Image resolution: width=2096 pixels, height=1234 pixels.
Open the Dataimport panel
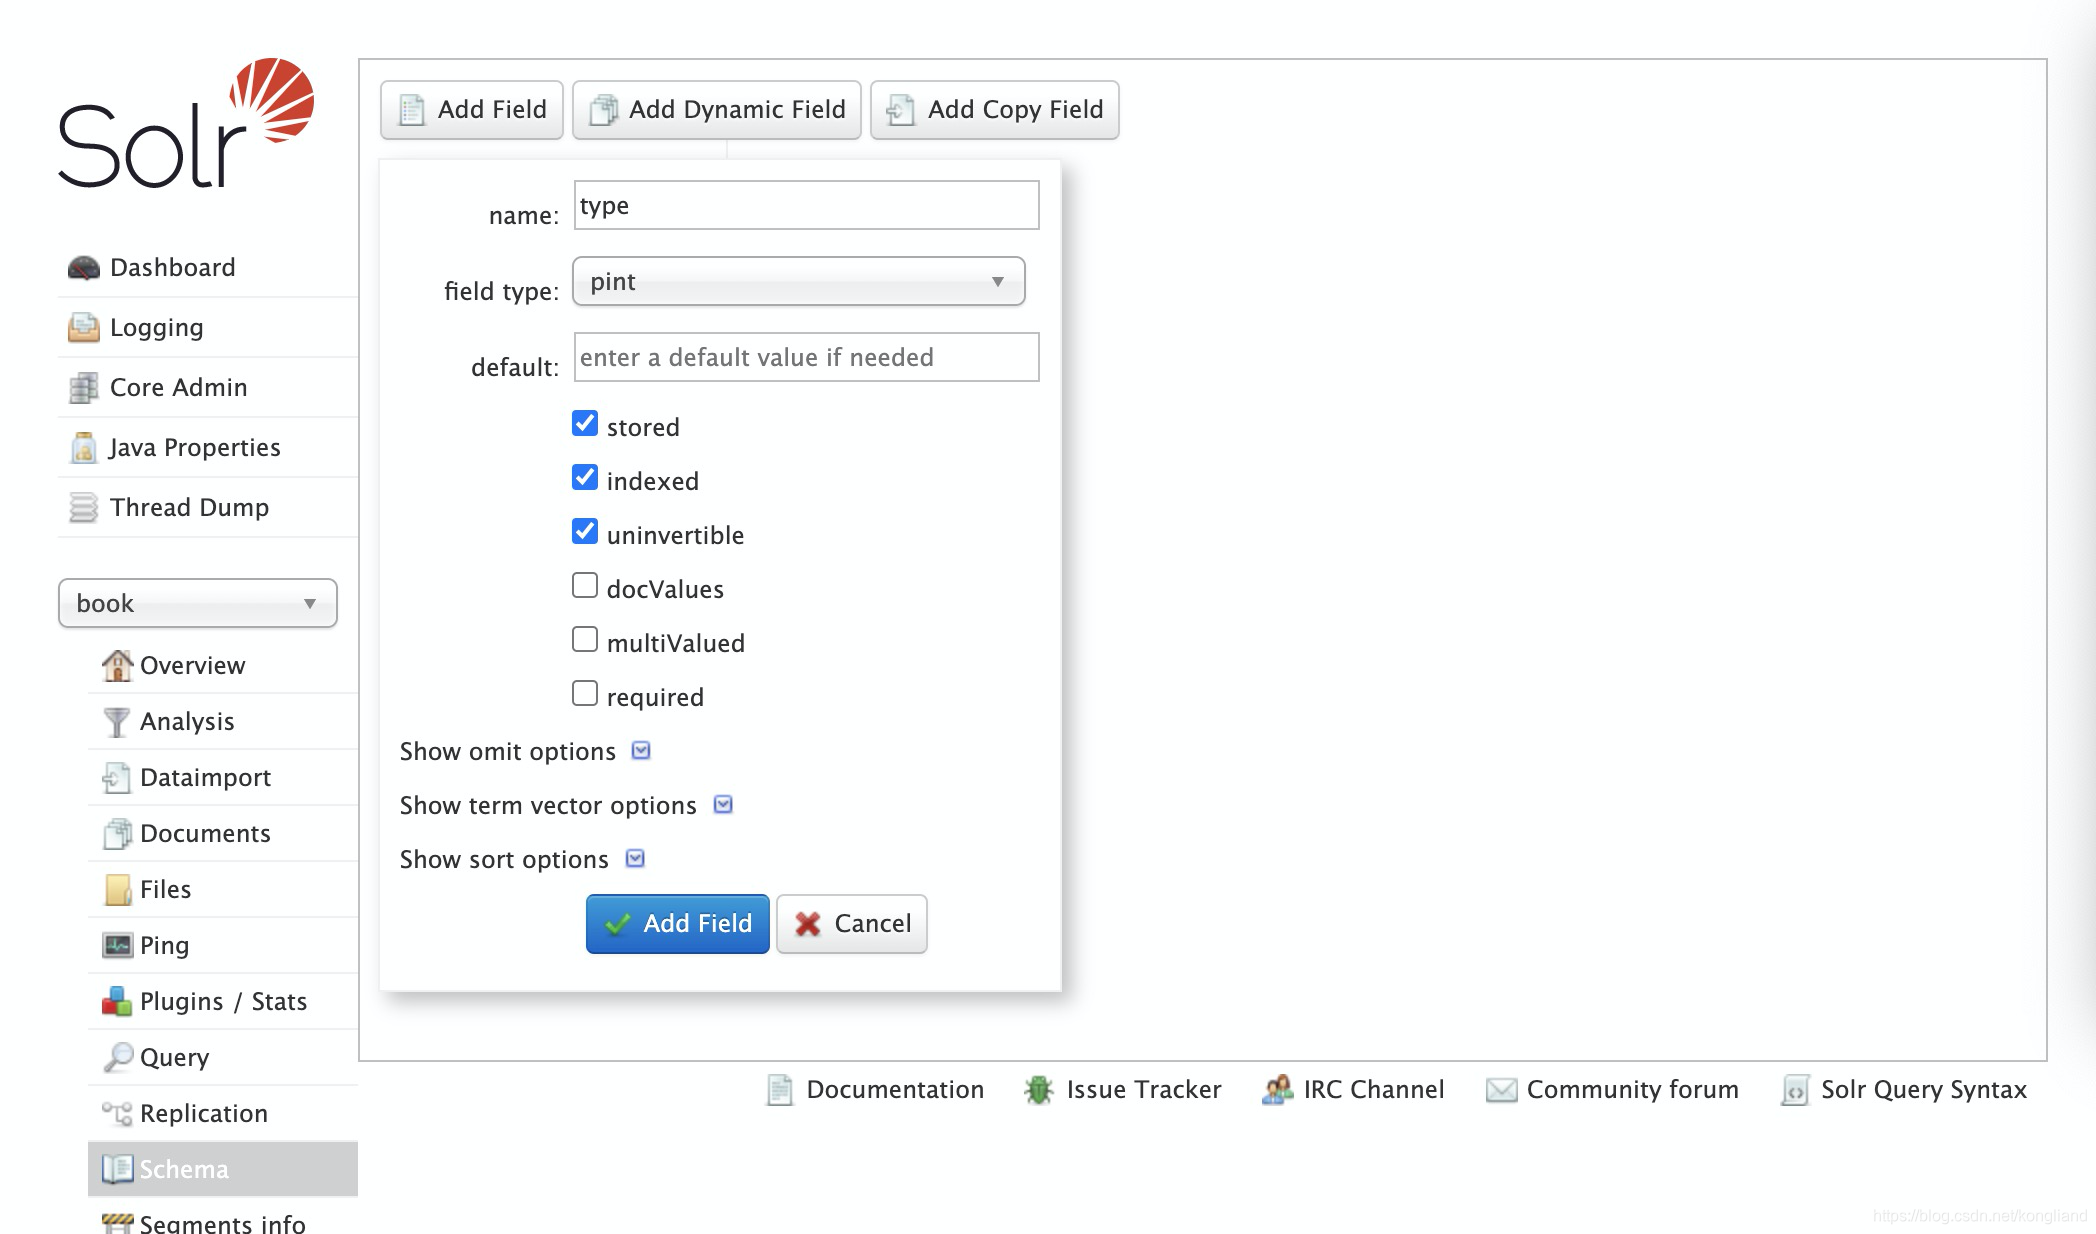206,777
